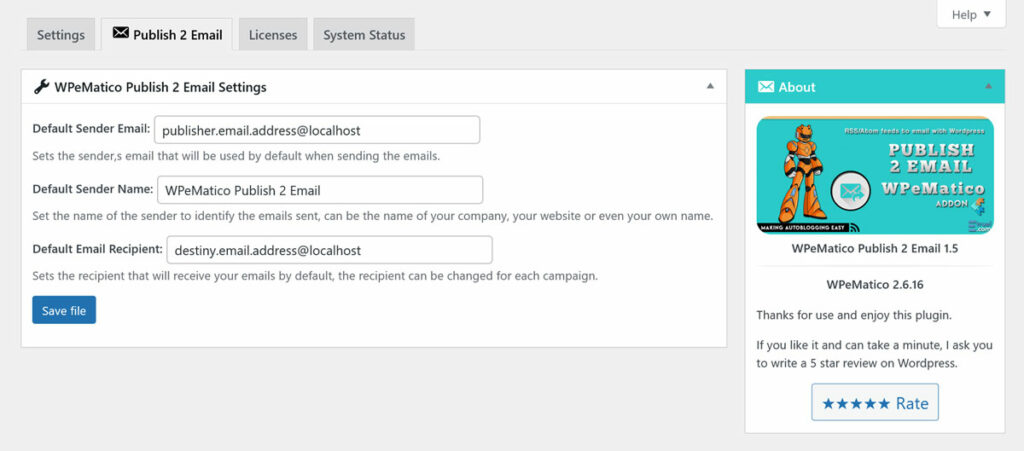Screen dimensions: 1024x451
Task: Edit the Default Sender Email field
Action: [317, 130]
